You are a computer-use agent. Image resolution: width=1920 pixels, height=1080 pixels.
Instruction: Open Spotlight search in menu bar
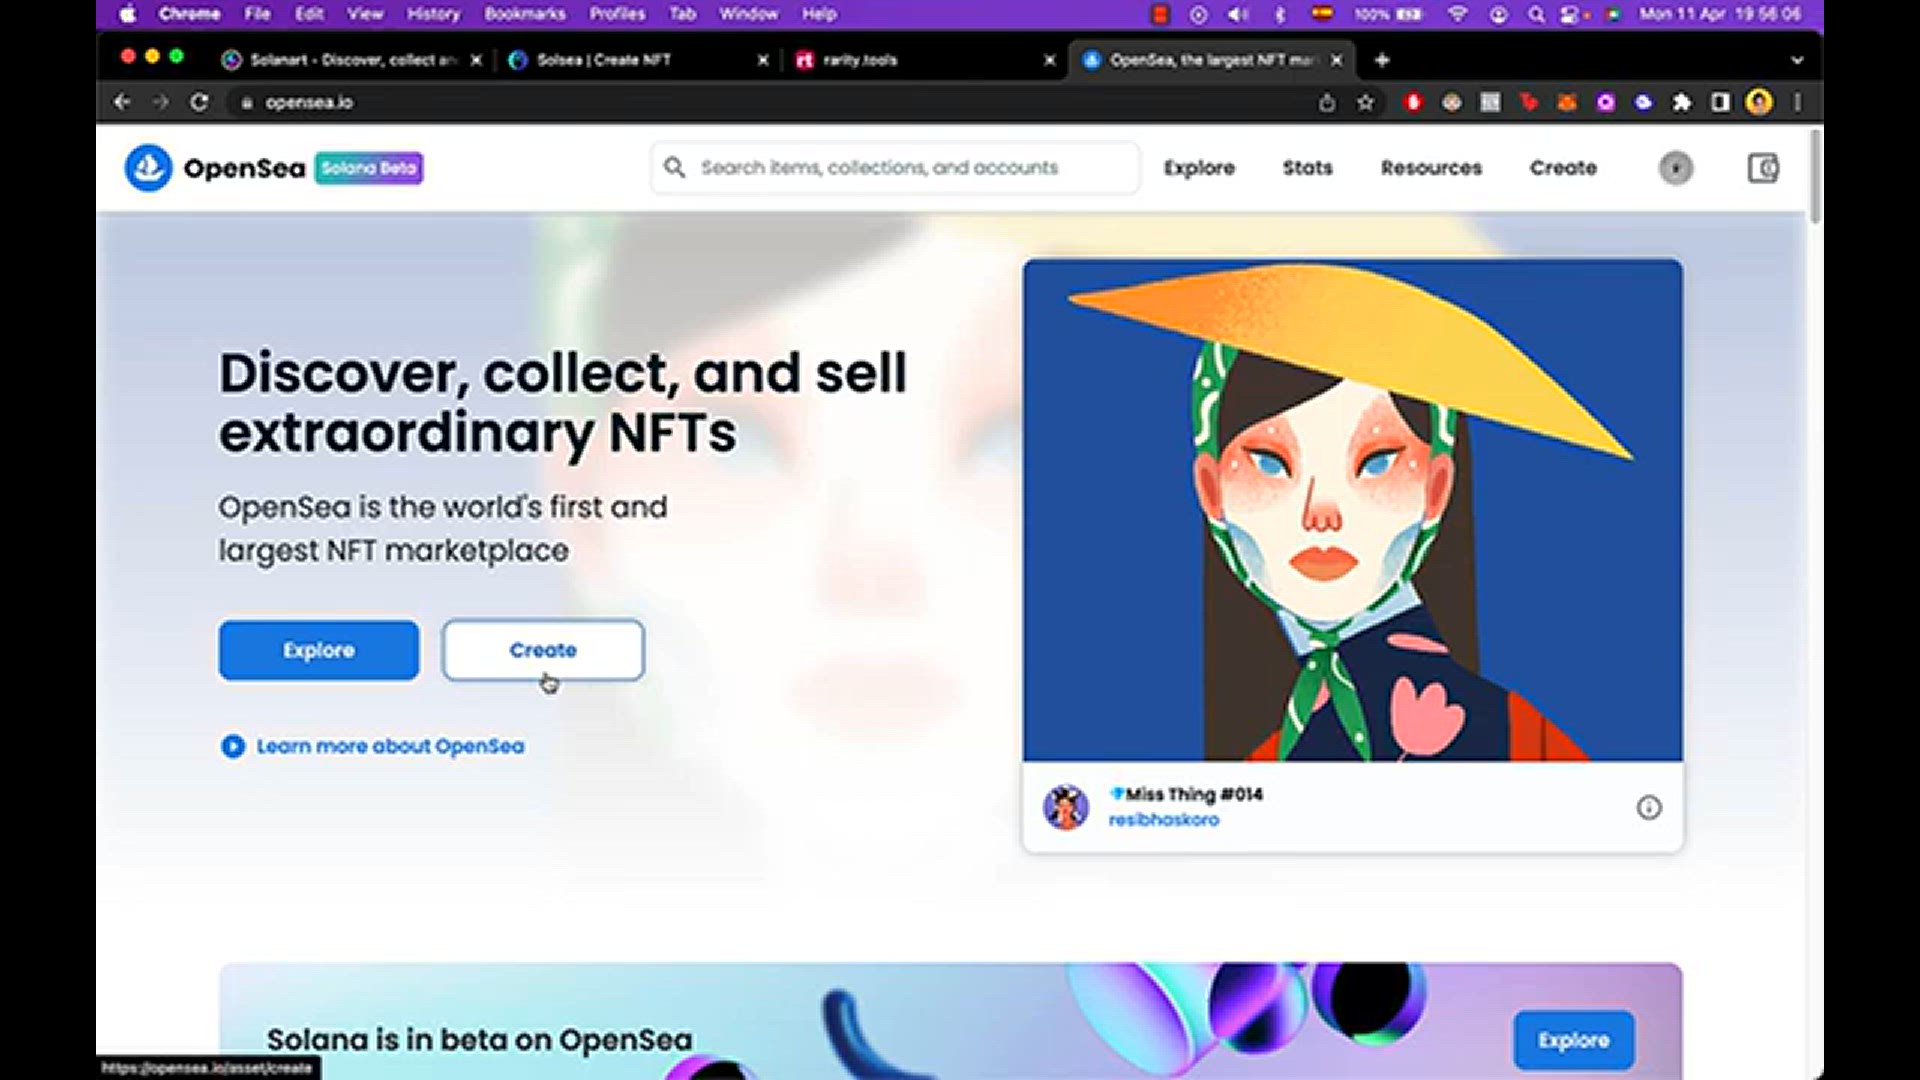(x=1535, y=14)
